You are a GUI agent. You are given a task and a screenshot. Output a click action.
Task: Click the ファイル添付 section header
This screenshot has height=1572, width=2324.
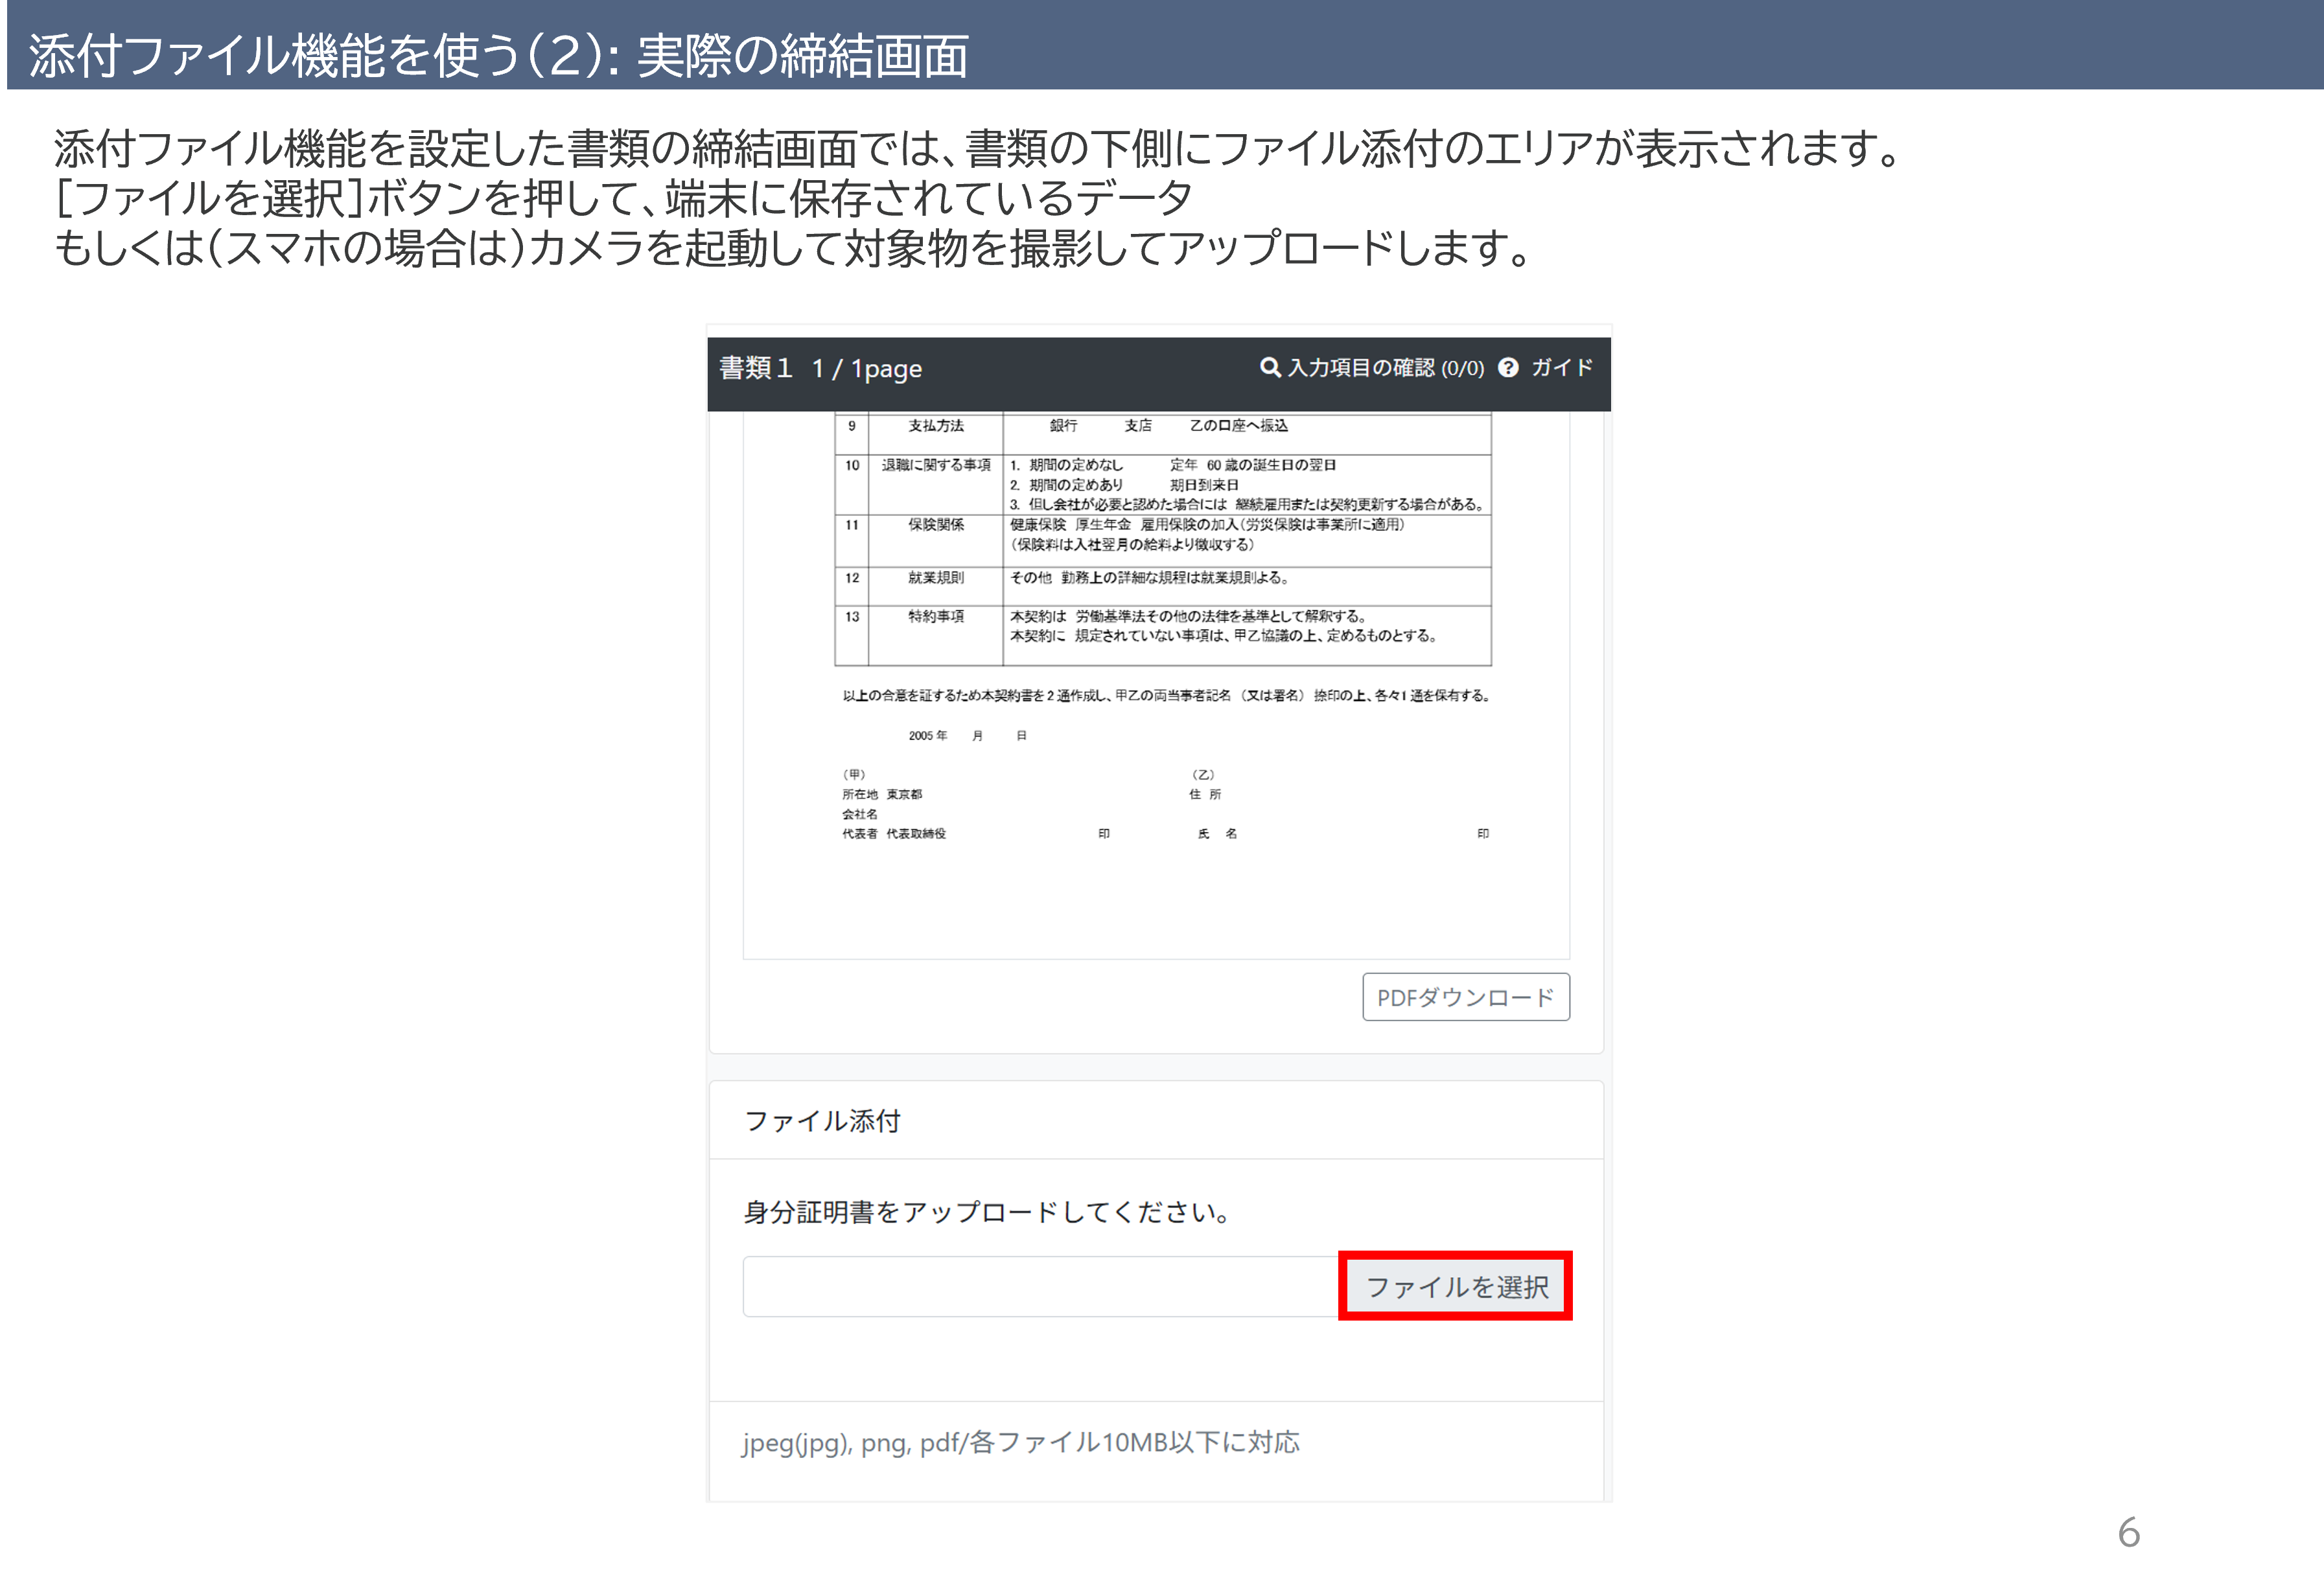(x=822, y=1121)
